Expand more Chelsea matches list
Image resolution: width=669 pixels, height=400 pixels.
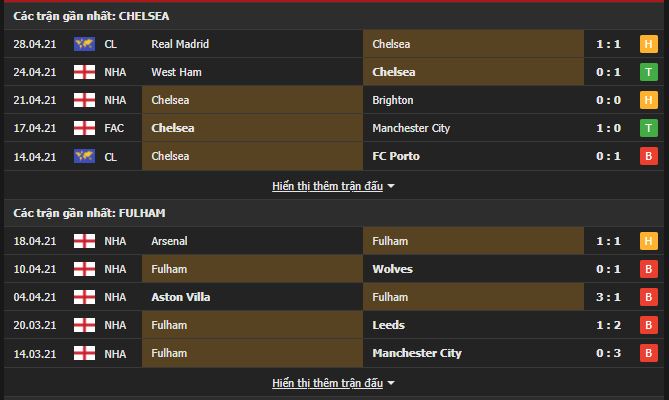[x=327, y=186]
